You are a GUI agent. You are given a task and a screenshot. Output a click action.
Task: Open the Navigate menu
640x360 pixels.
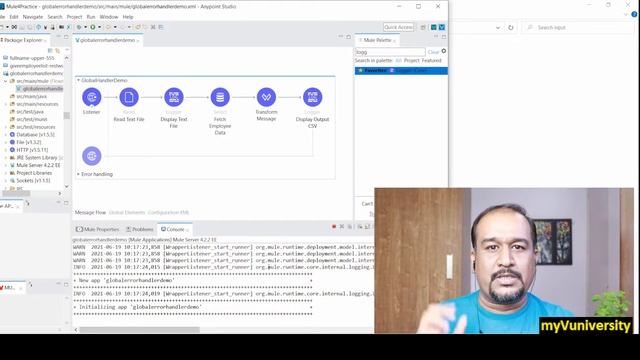point(33,17)
